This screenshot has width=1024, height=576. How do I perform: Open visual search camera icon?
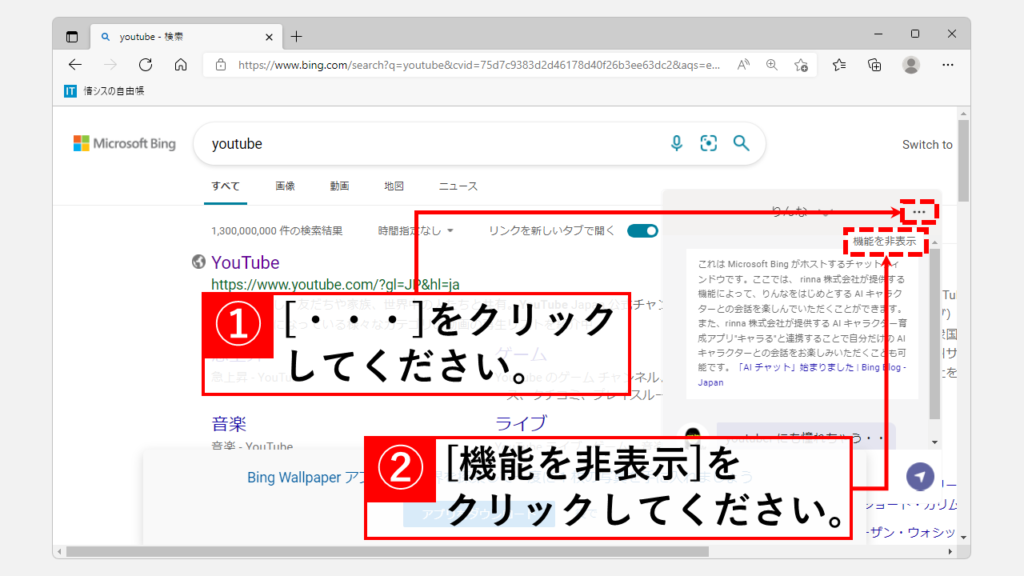point(709,144)
